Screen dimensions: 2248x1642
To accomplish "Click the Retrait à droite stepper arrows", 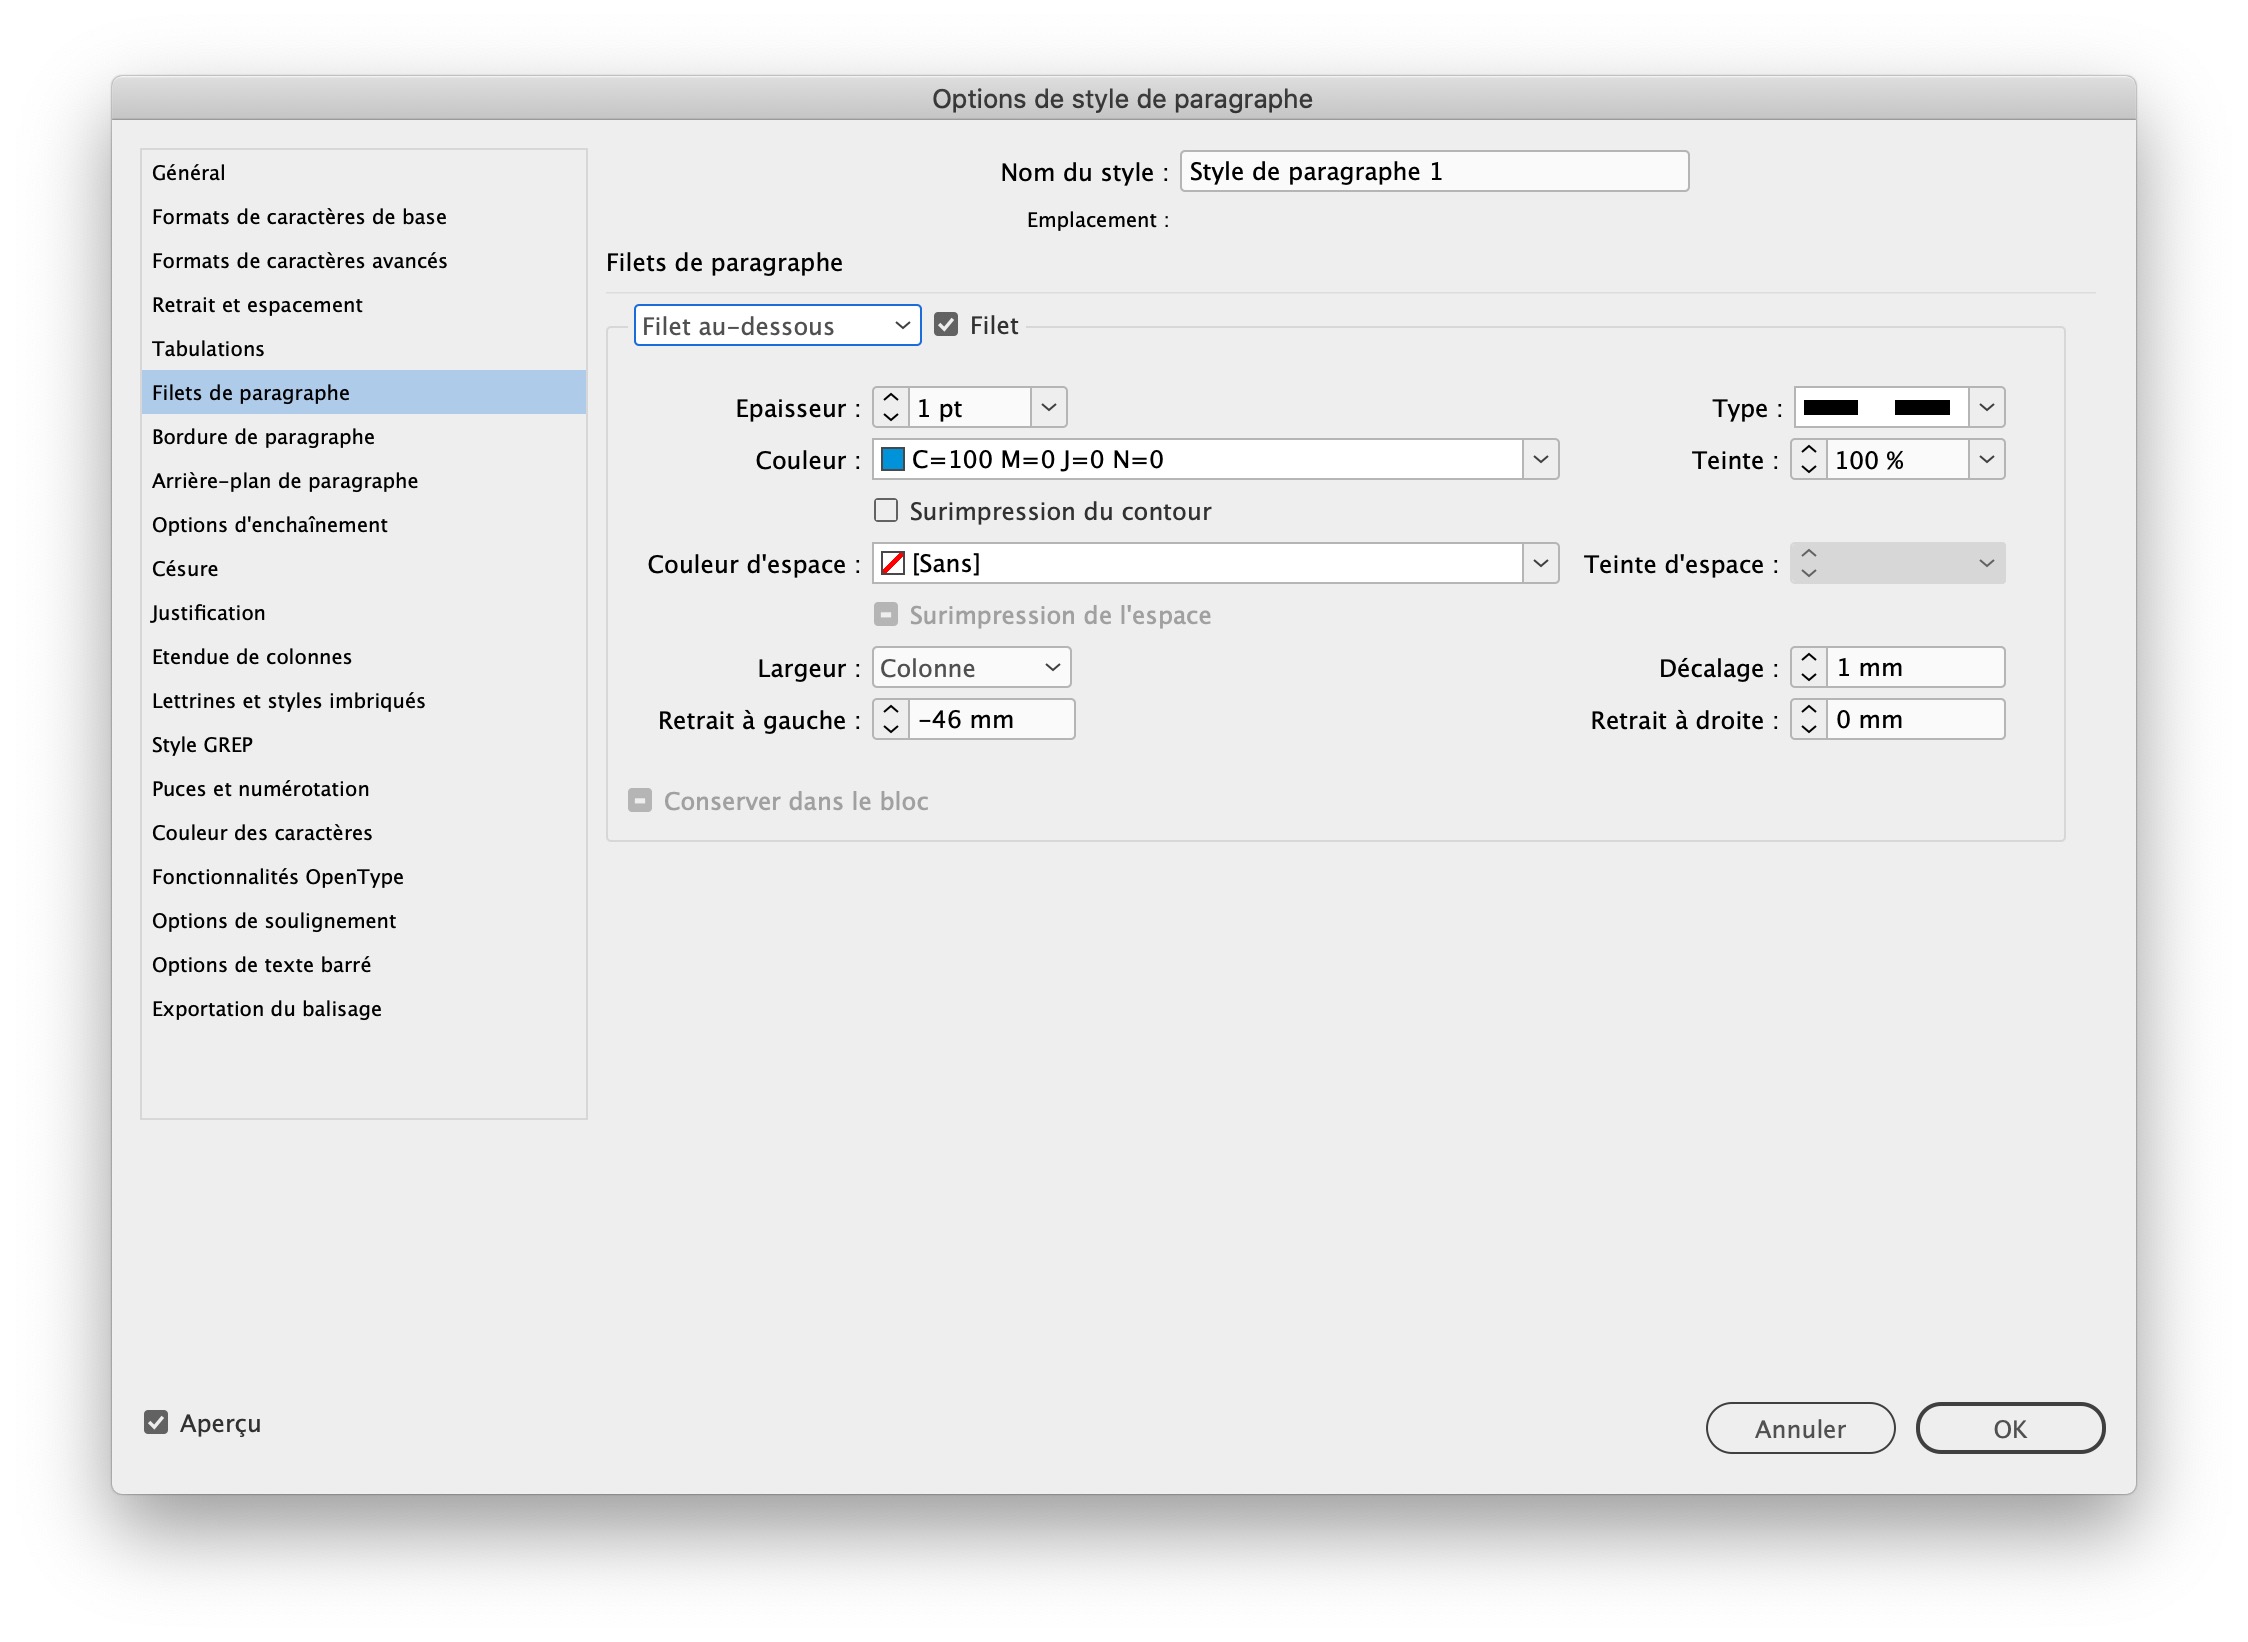I will [x=1808, y=720].
